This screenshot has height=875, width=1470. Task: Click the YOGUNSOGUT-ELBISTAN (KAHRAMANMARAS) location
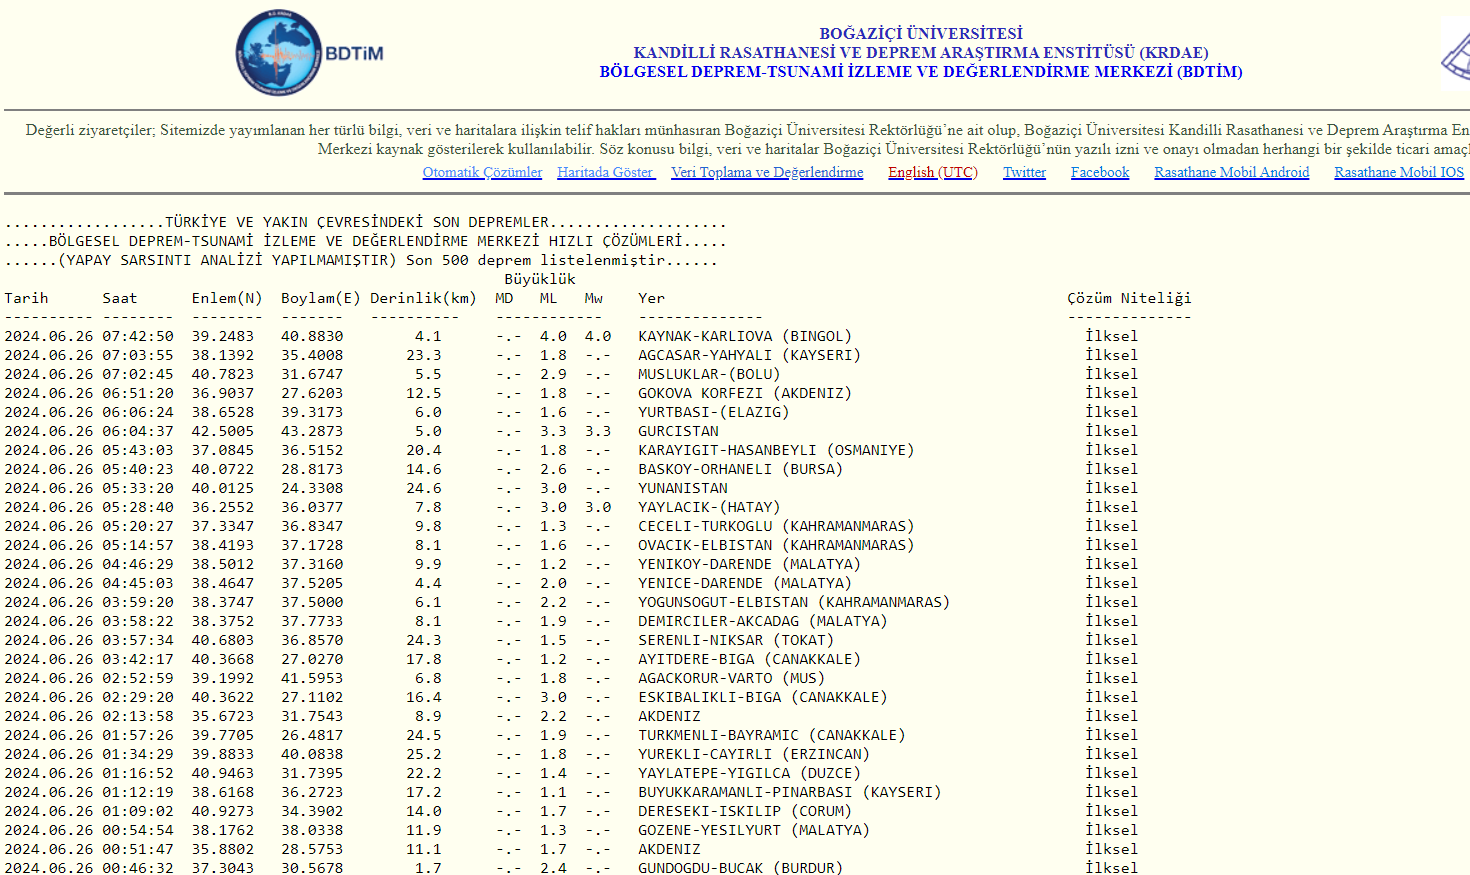point(794,602)
